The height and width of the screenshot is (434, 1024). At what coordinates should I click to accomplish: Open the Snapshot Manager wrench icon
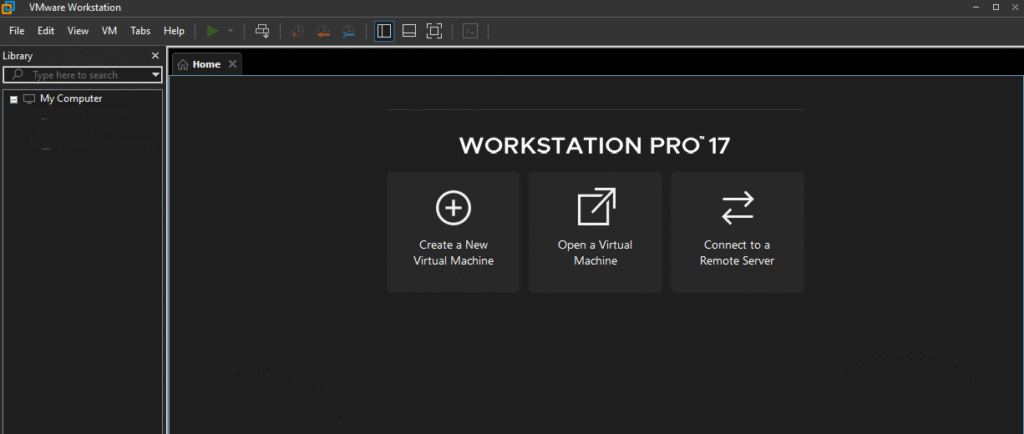pyautogui.click(x=349, y=31)
